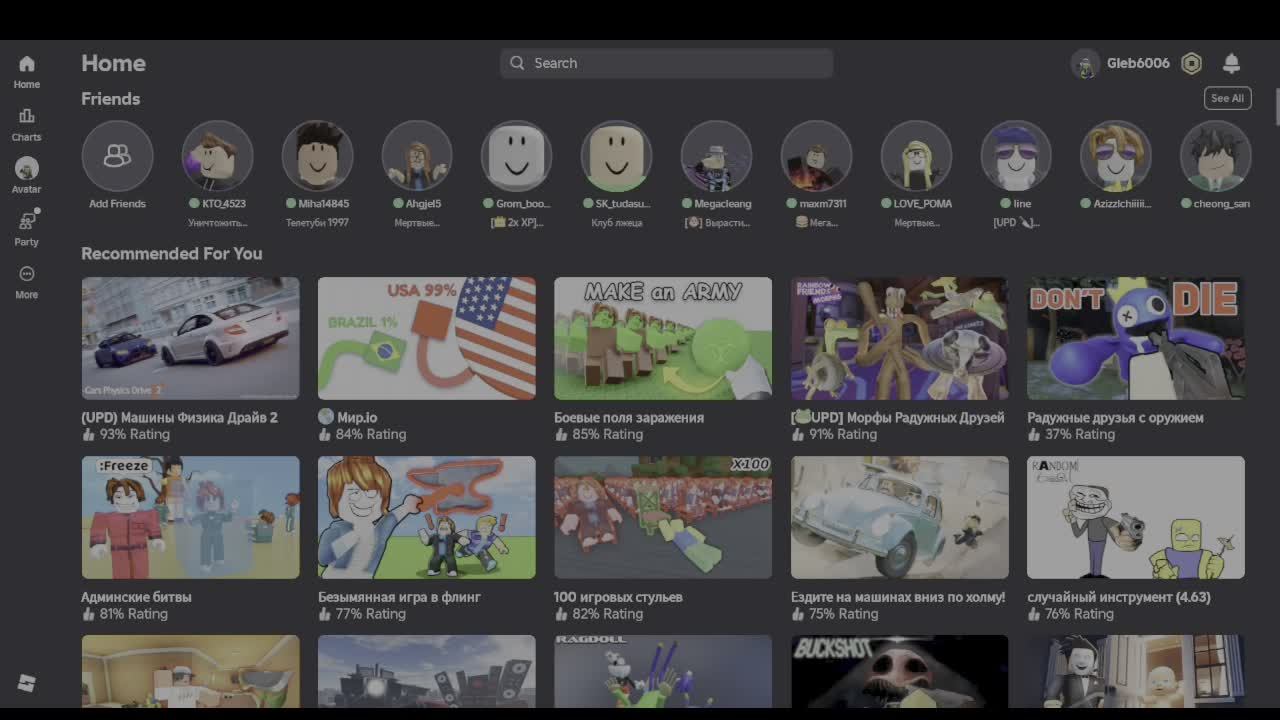Click the Клуб лжеца status text
The width and height of the screenshot is (1280, 720).
coord(616,222)
